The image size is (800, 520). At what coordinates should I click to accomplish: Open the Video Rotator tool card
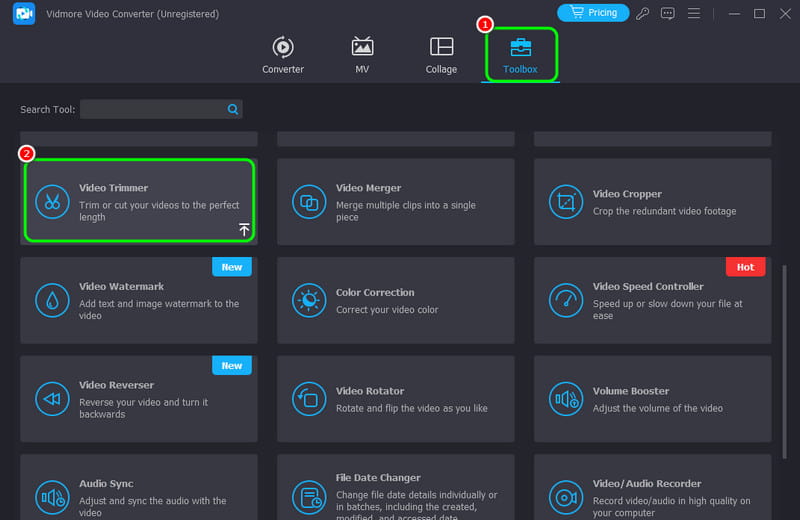click(x=395, y=398)
